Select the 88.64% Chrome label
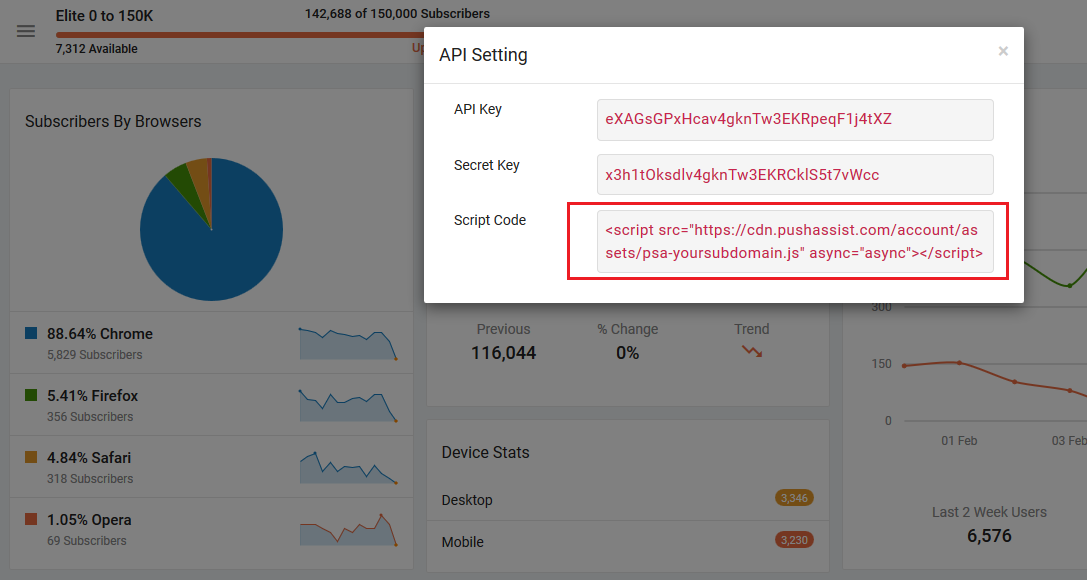The image size is (1087, 580). coord(100,334)
